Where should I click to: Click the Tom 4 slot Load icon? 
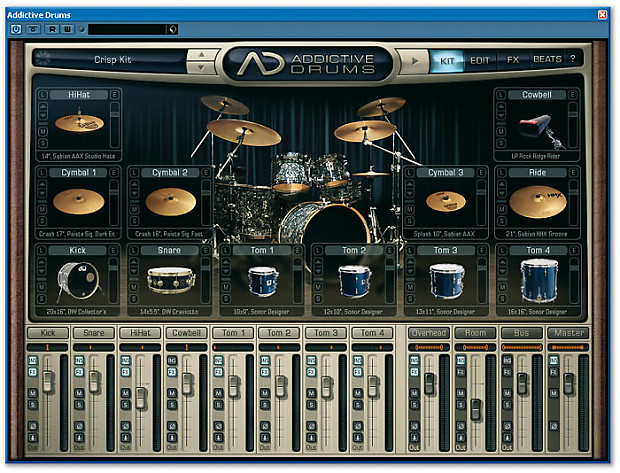click(x=502, y=250)
